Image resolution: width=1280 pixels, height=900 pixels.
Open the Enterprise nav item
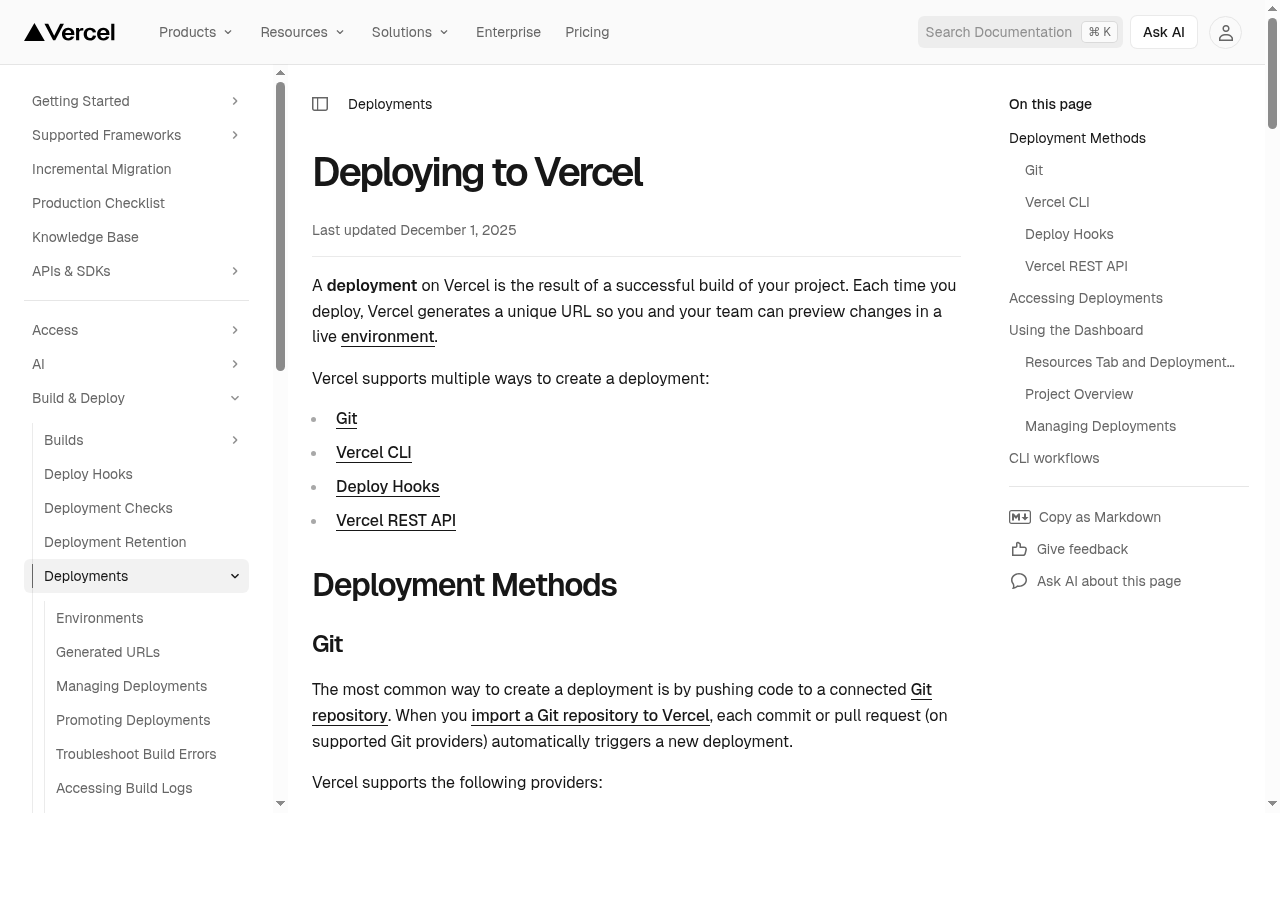click(x=508, y=32)
